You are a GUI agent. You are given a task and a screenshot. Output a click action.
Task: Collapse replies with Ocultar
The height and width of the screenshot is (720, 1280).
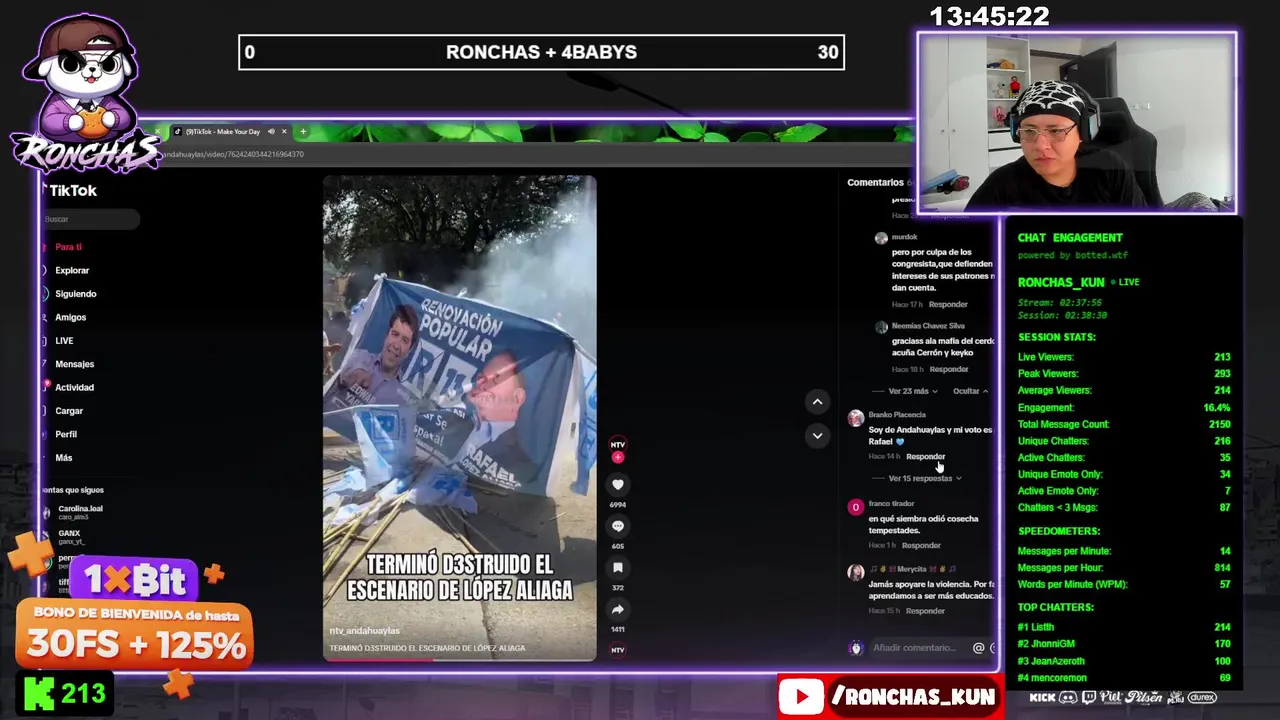970,391
